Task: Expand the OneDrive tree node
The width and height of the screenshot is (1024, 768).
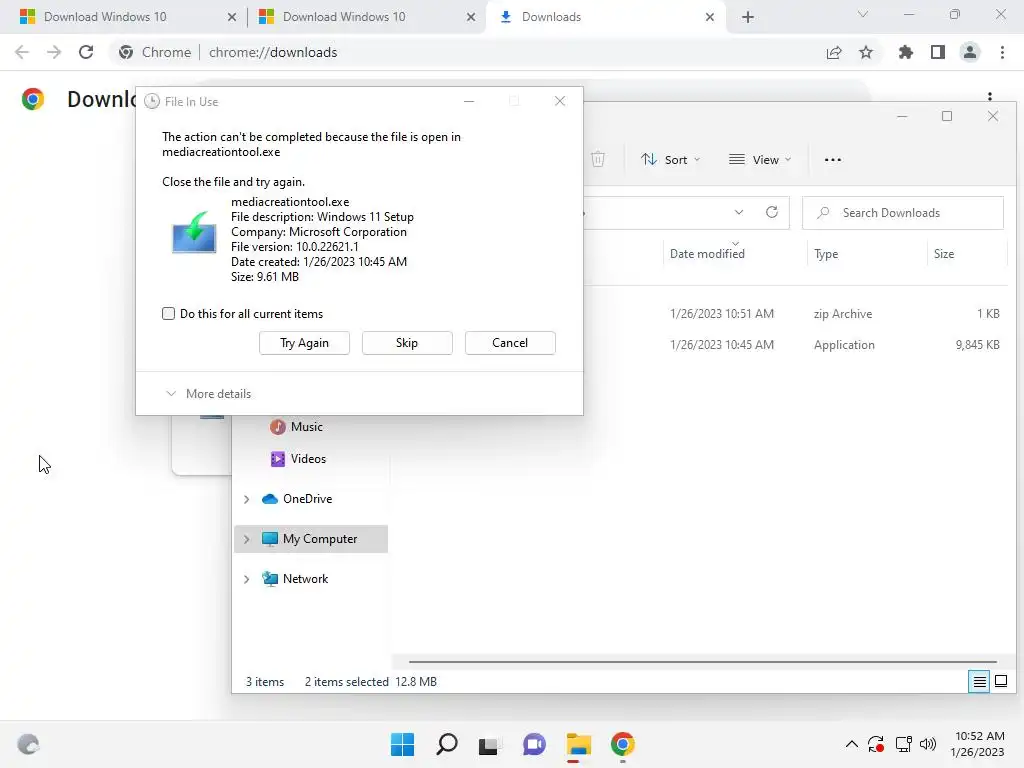Action: 246,499
